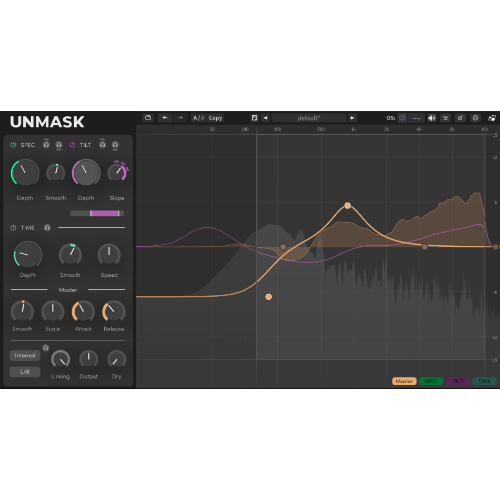Click the Master Scale knob
The height and width of the screenshot is (500, 500).
click(x=53, y=312)
